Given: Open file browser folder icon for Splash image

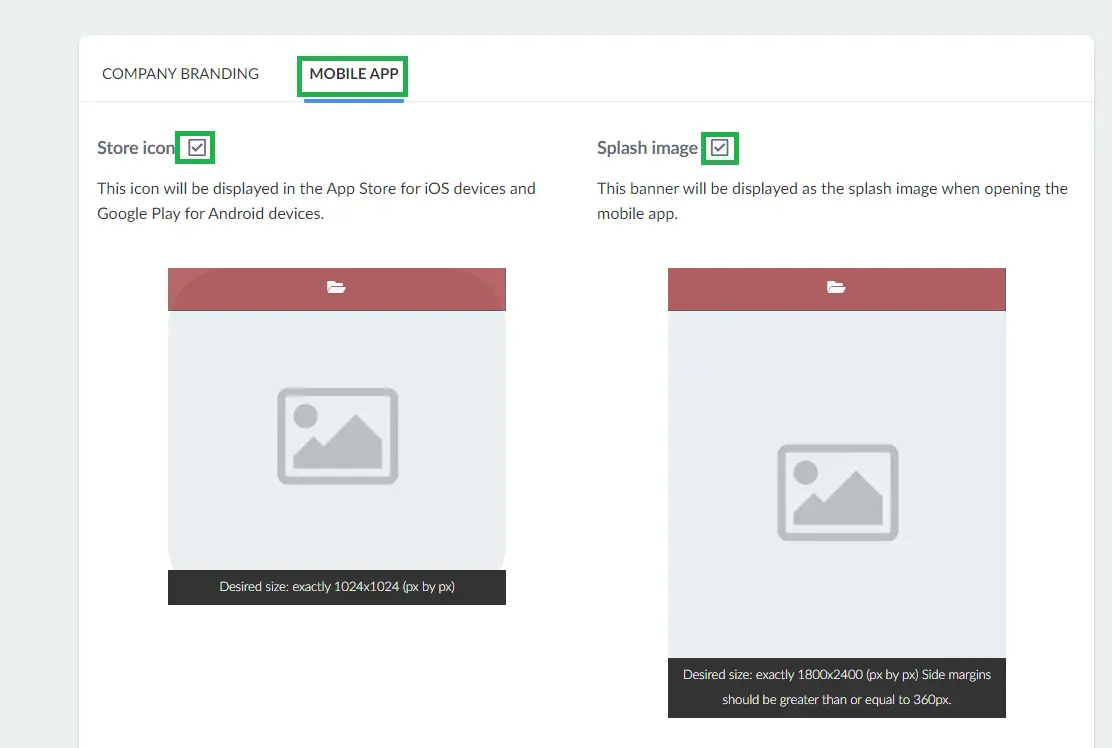Looking at the screenshot, I should coord(836,287).
